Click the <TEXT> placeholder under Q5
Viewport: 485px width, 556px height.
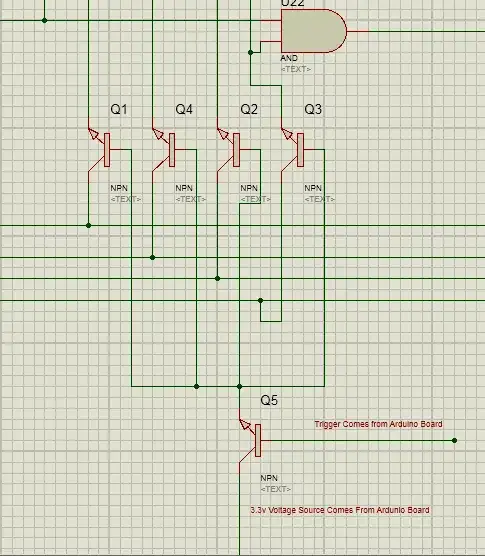pos(275,489)
